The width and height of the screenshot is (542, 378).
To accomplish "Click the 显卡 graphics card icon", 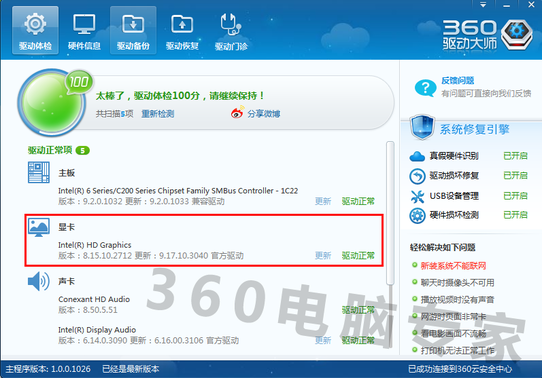I will (x=38, y=227).
